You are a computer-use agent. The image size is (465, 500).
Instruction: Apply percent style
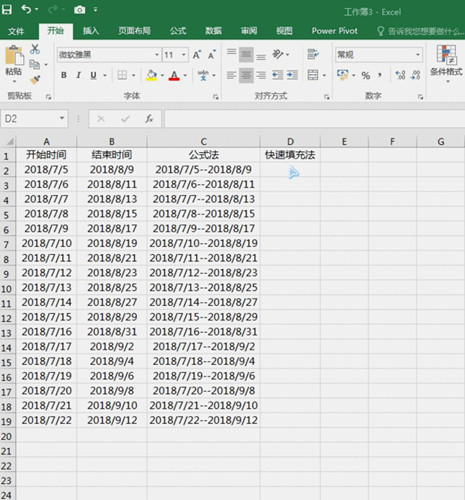[366, 76]
